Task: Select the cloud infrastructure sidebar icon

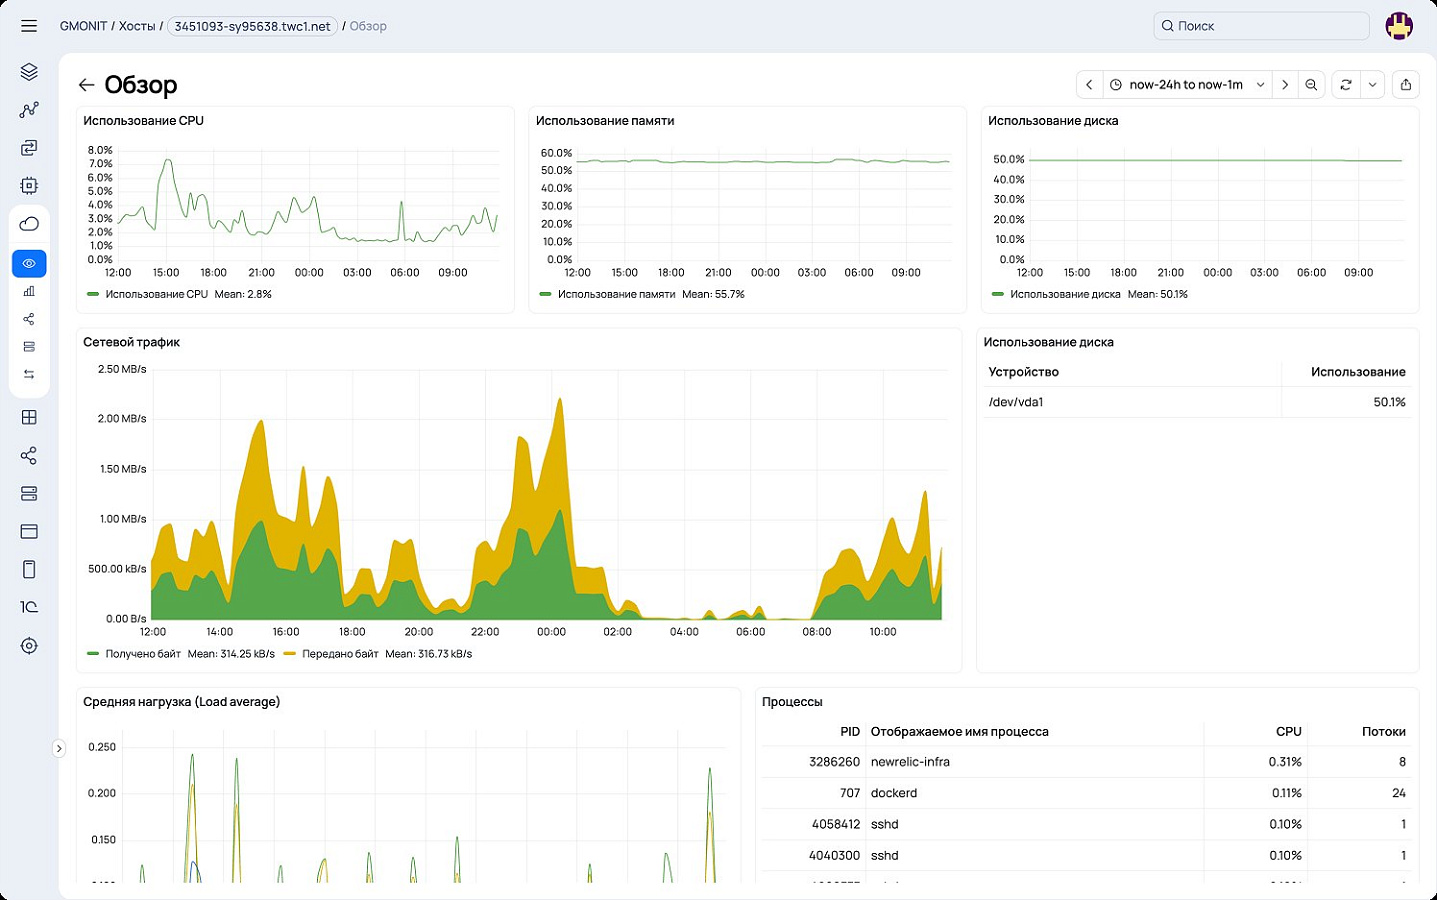Action: point(29,224)
